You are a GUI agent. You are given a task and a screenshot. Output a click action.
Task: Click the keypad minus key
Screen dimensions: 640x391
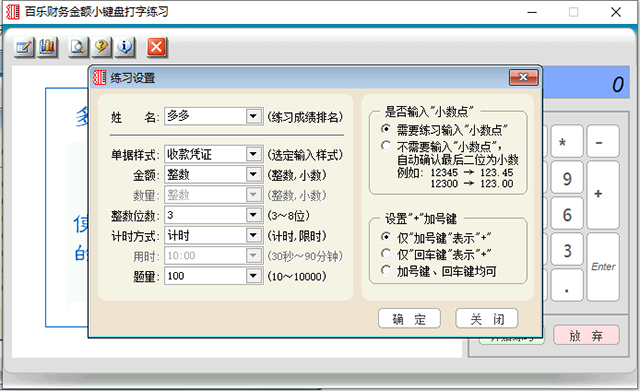click(x=603, y=142)
